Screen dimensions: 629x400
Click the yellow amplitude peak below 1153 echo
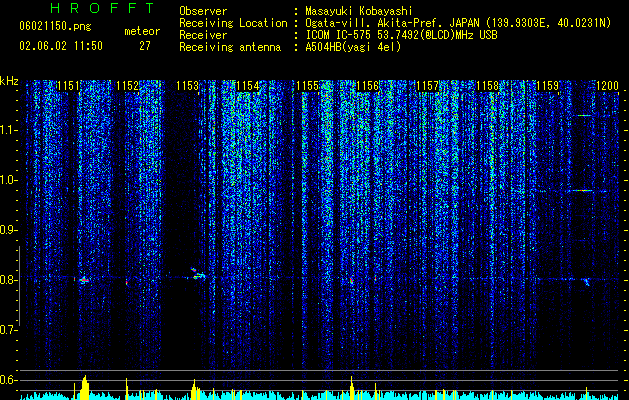195,389
